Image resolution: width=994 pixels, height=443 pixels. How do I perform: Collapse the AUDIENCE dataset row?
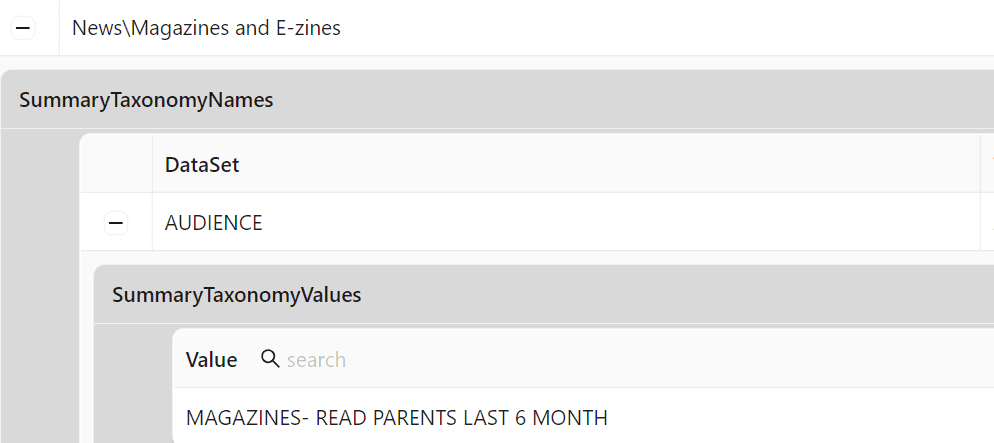tap(116, 222)
